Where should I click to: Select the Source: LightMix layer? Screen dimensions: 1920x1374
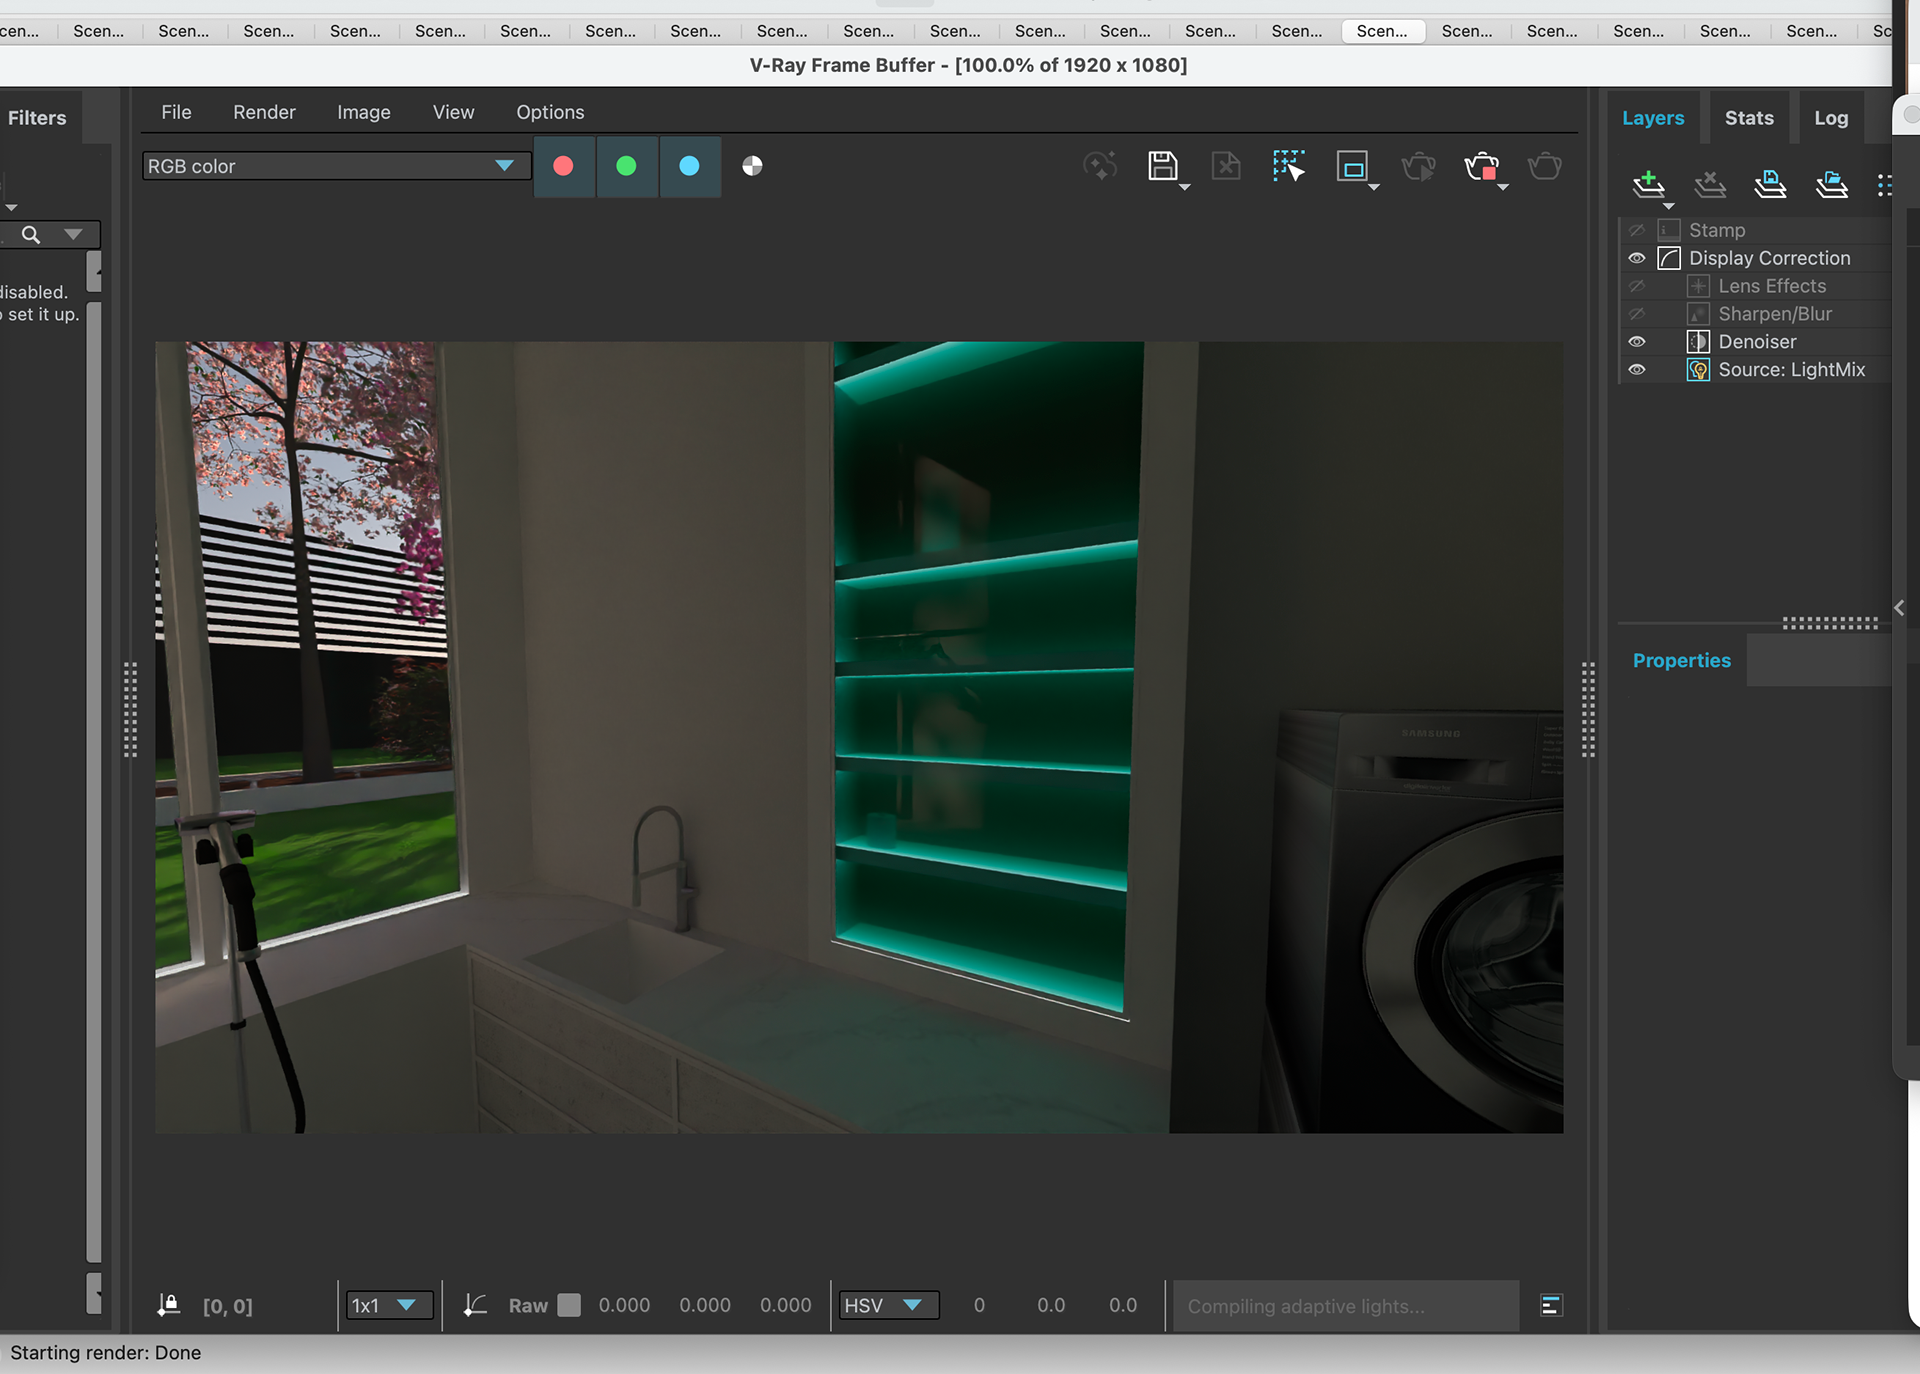[x=1791, y=370]
